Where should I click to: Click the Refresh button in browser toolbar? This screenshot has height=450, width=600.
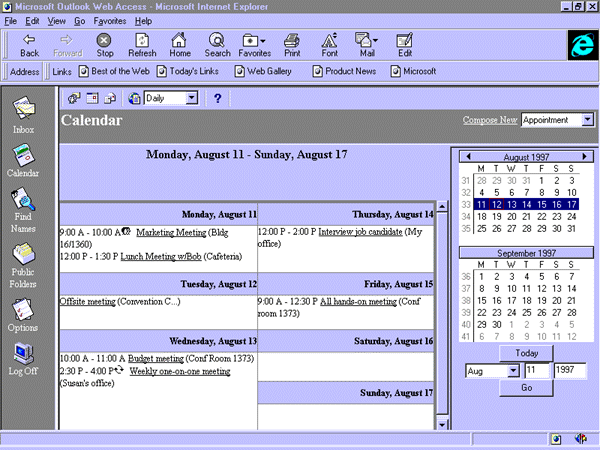click(141, 44)
